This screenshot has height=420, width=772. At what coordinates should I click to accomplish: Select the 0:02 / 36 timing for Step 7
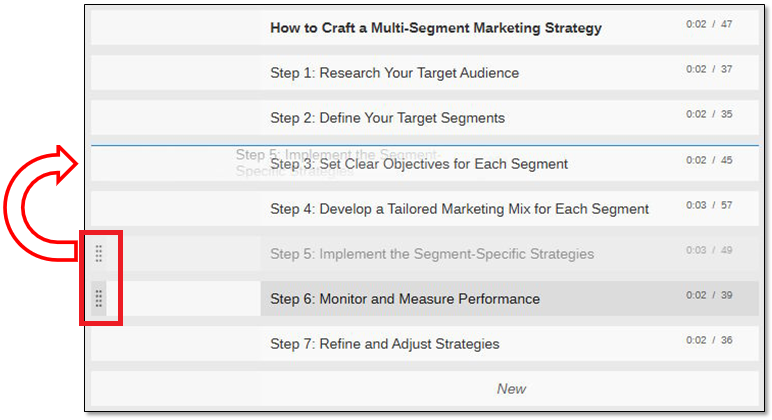[x=709, y=340]
